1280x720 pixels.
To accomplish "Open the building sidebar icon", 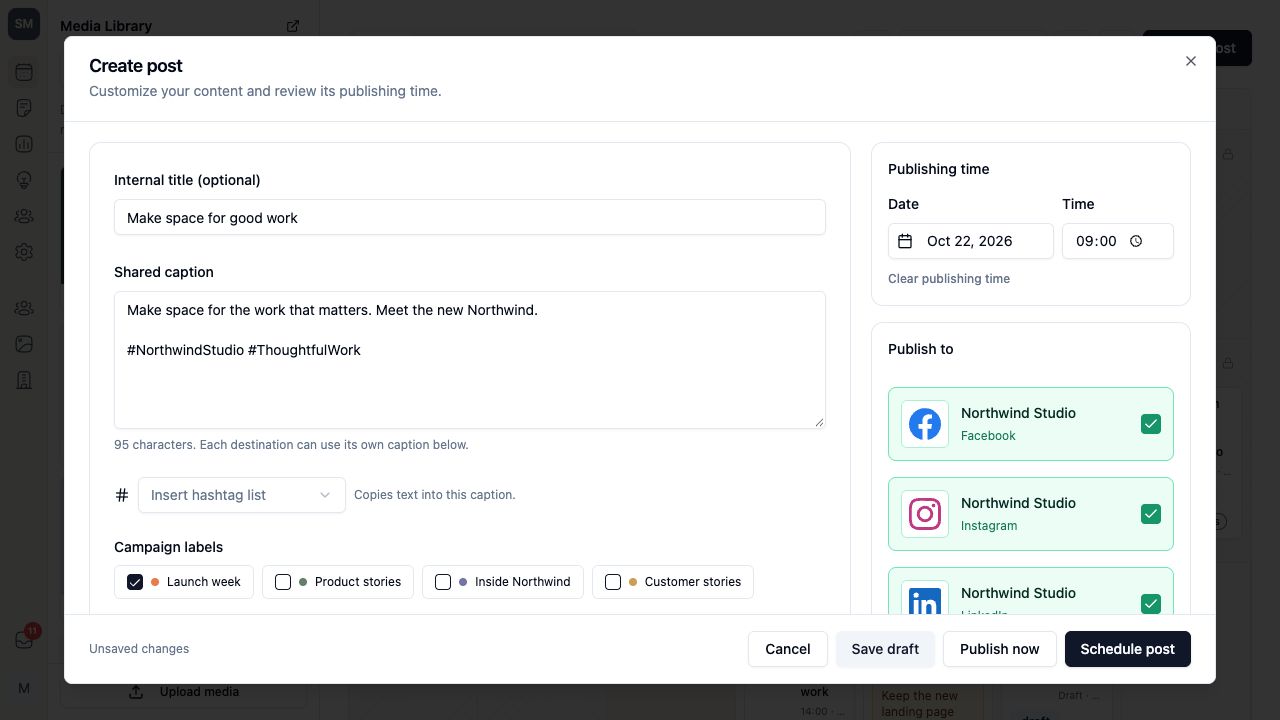I will pyautogui.click(x=24, y=380).
